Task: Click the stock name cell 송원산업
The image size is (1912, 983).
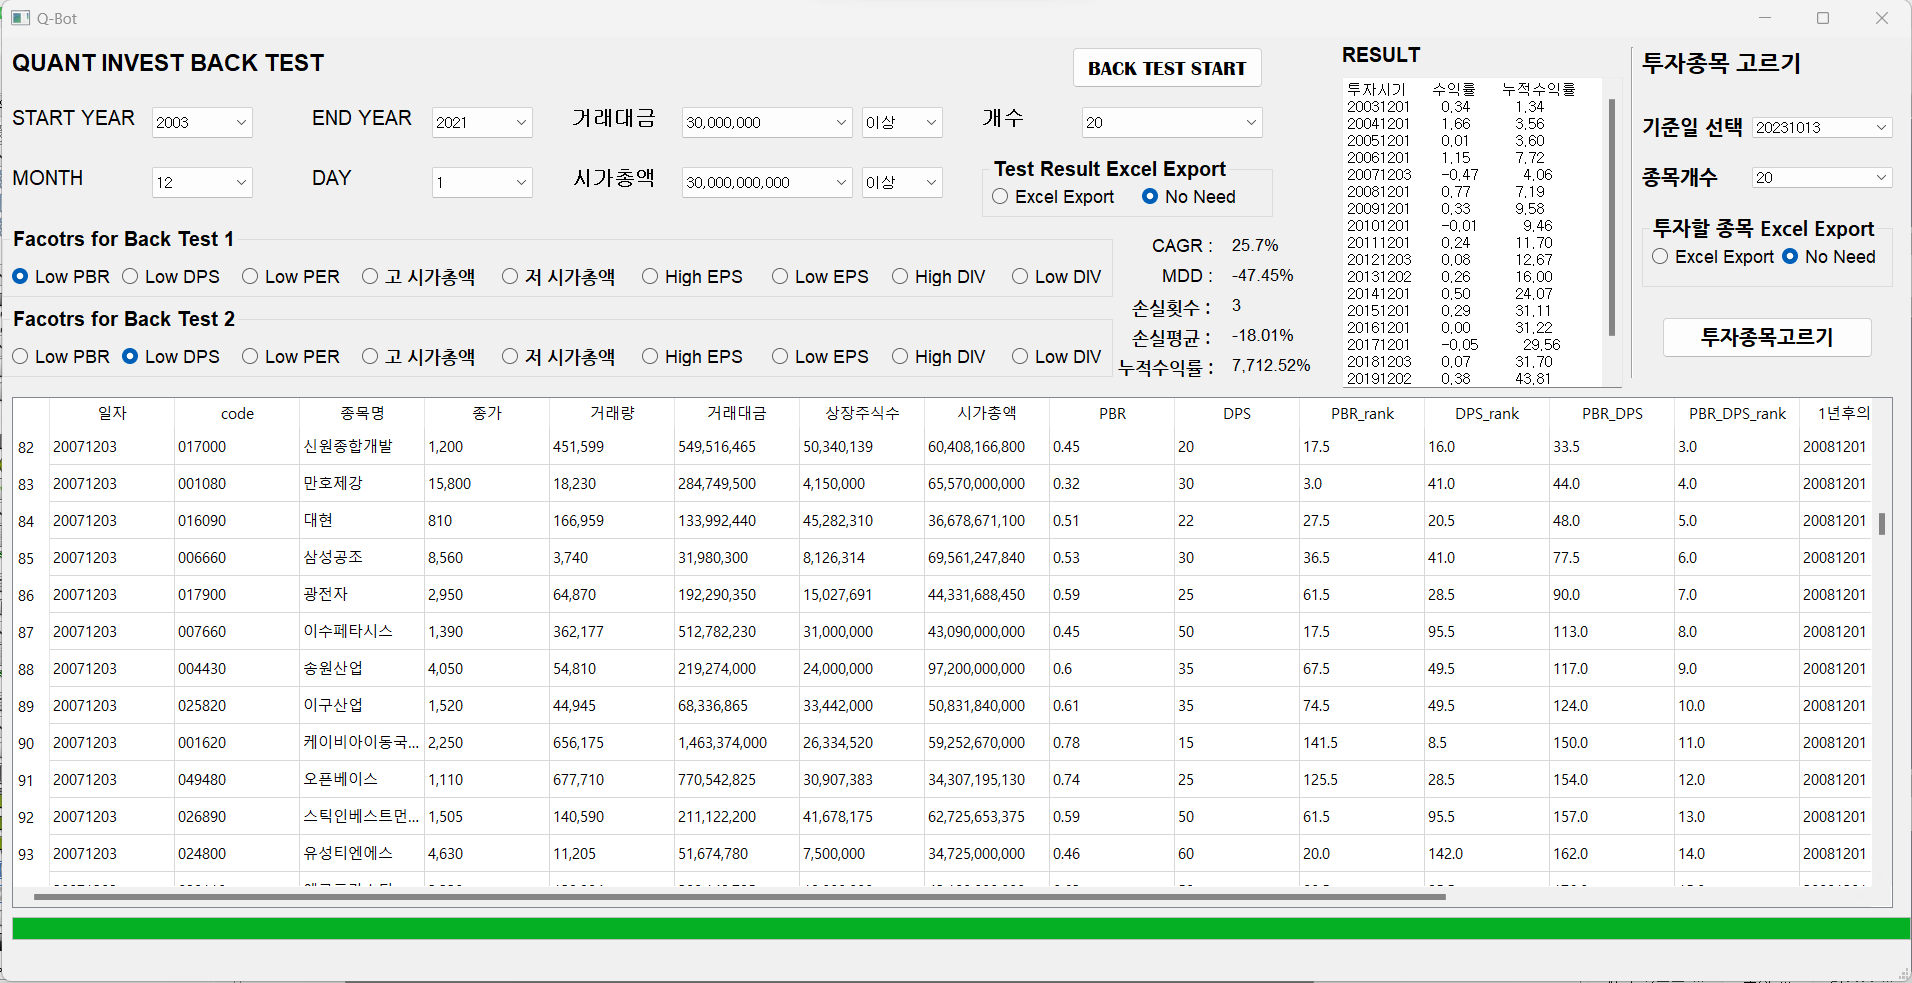Action: (x=362, y=669)
